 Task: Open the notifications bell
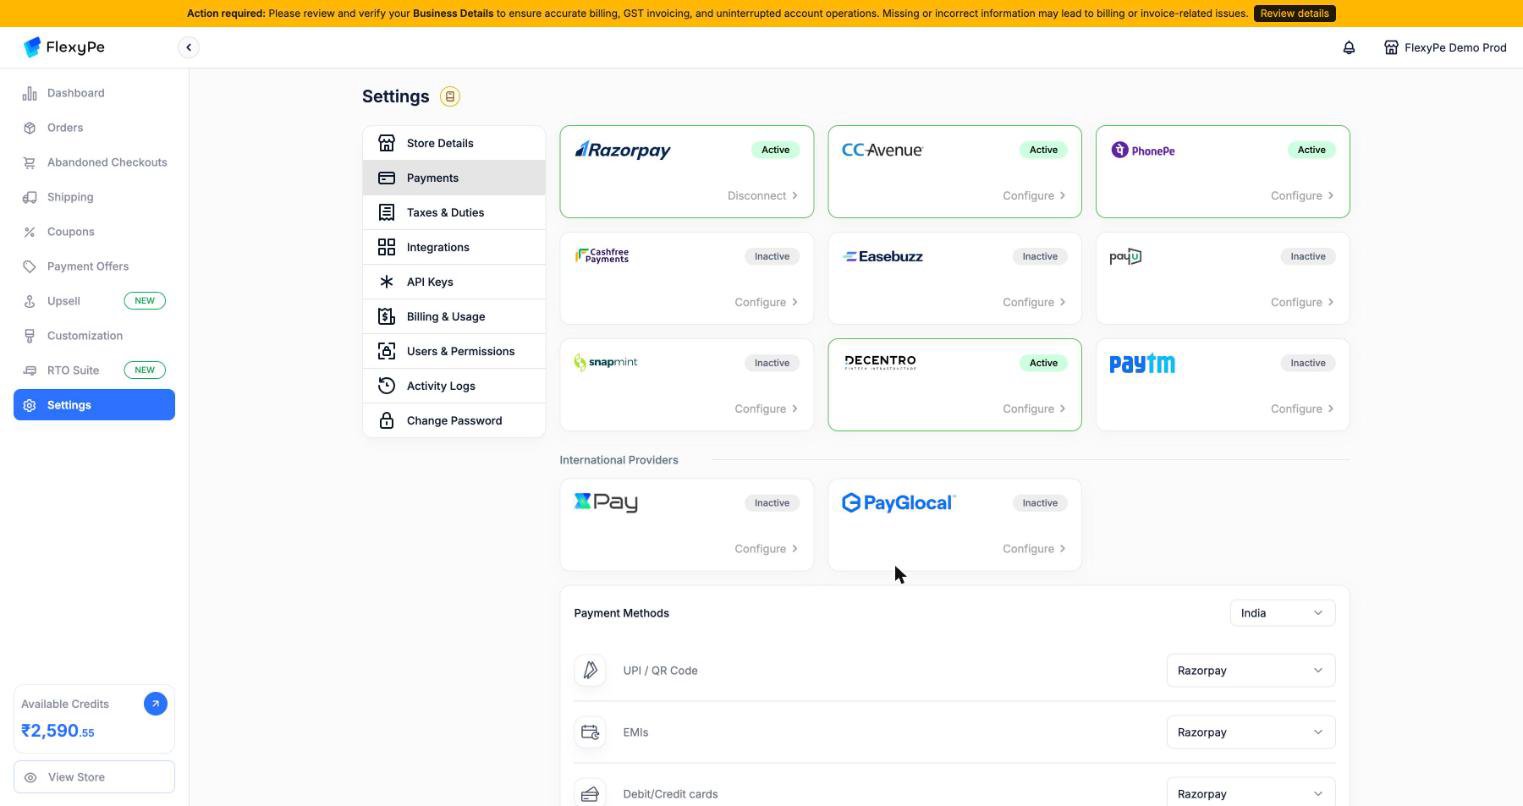(1349, 47)
